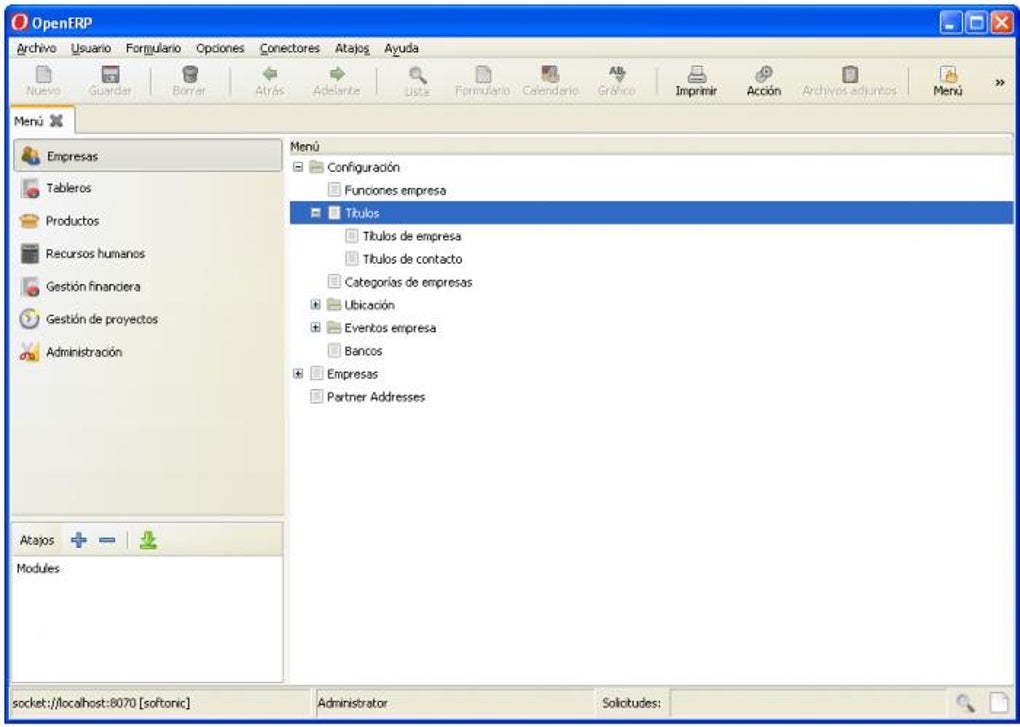Click the green download arrow in Atajos
The image size is (1020, 727).
pyautogui.click(x=148, y=540)
